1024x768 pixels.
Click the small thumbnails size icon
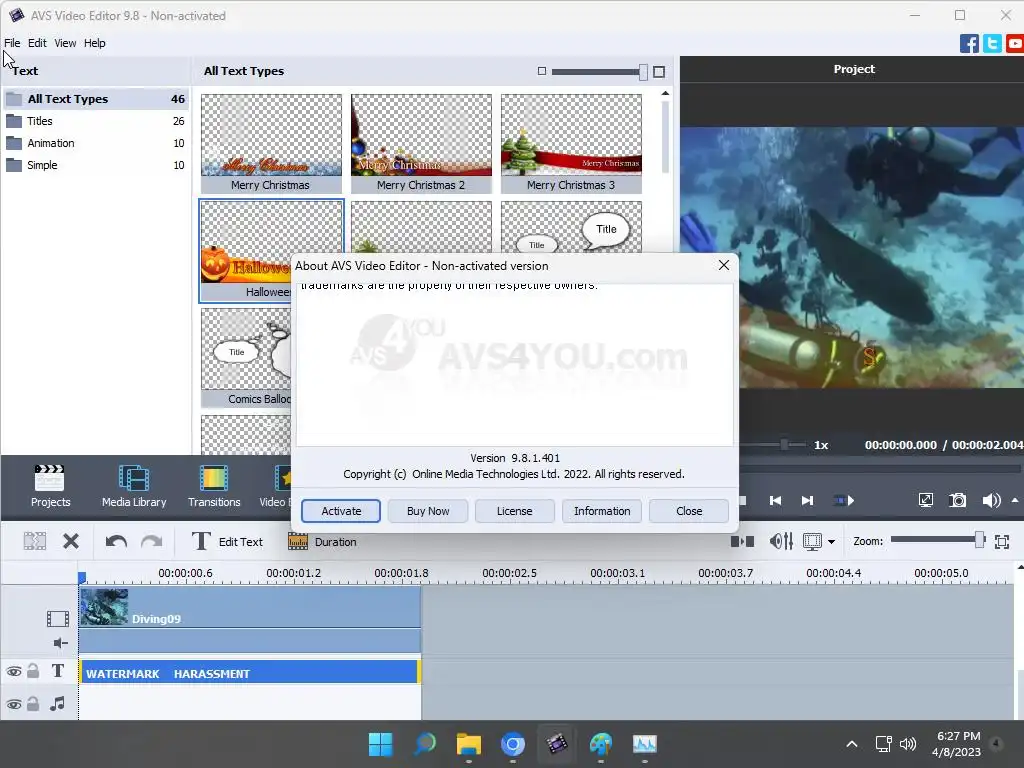pyautogui.click(x=541, y=71)
